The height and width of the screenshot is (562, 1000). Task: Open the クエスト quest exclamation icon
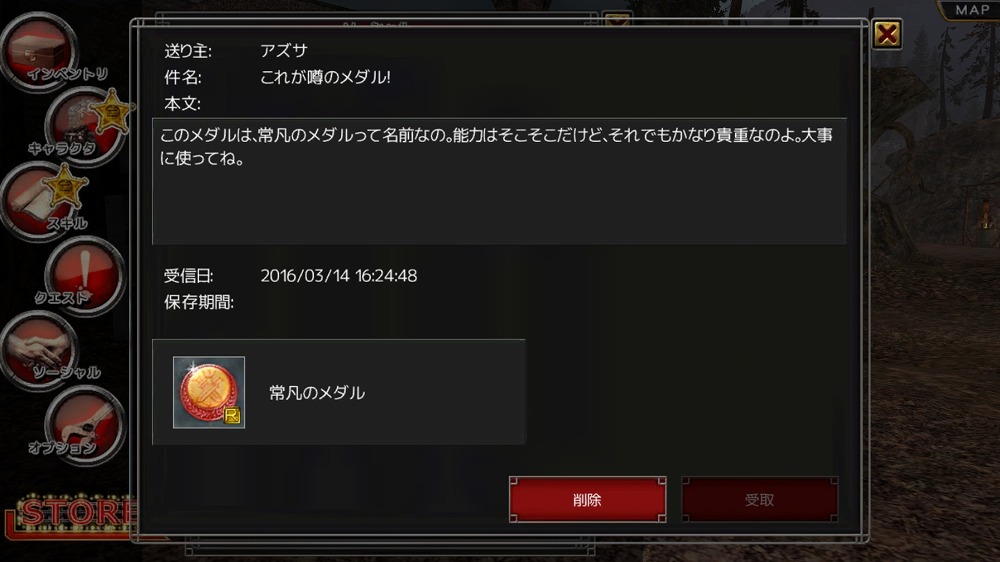[84, 276]
